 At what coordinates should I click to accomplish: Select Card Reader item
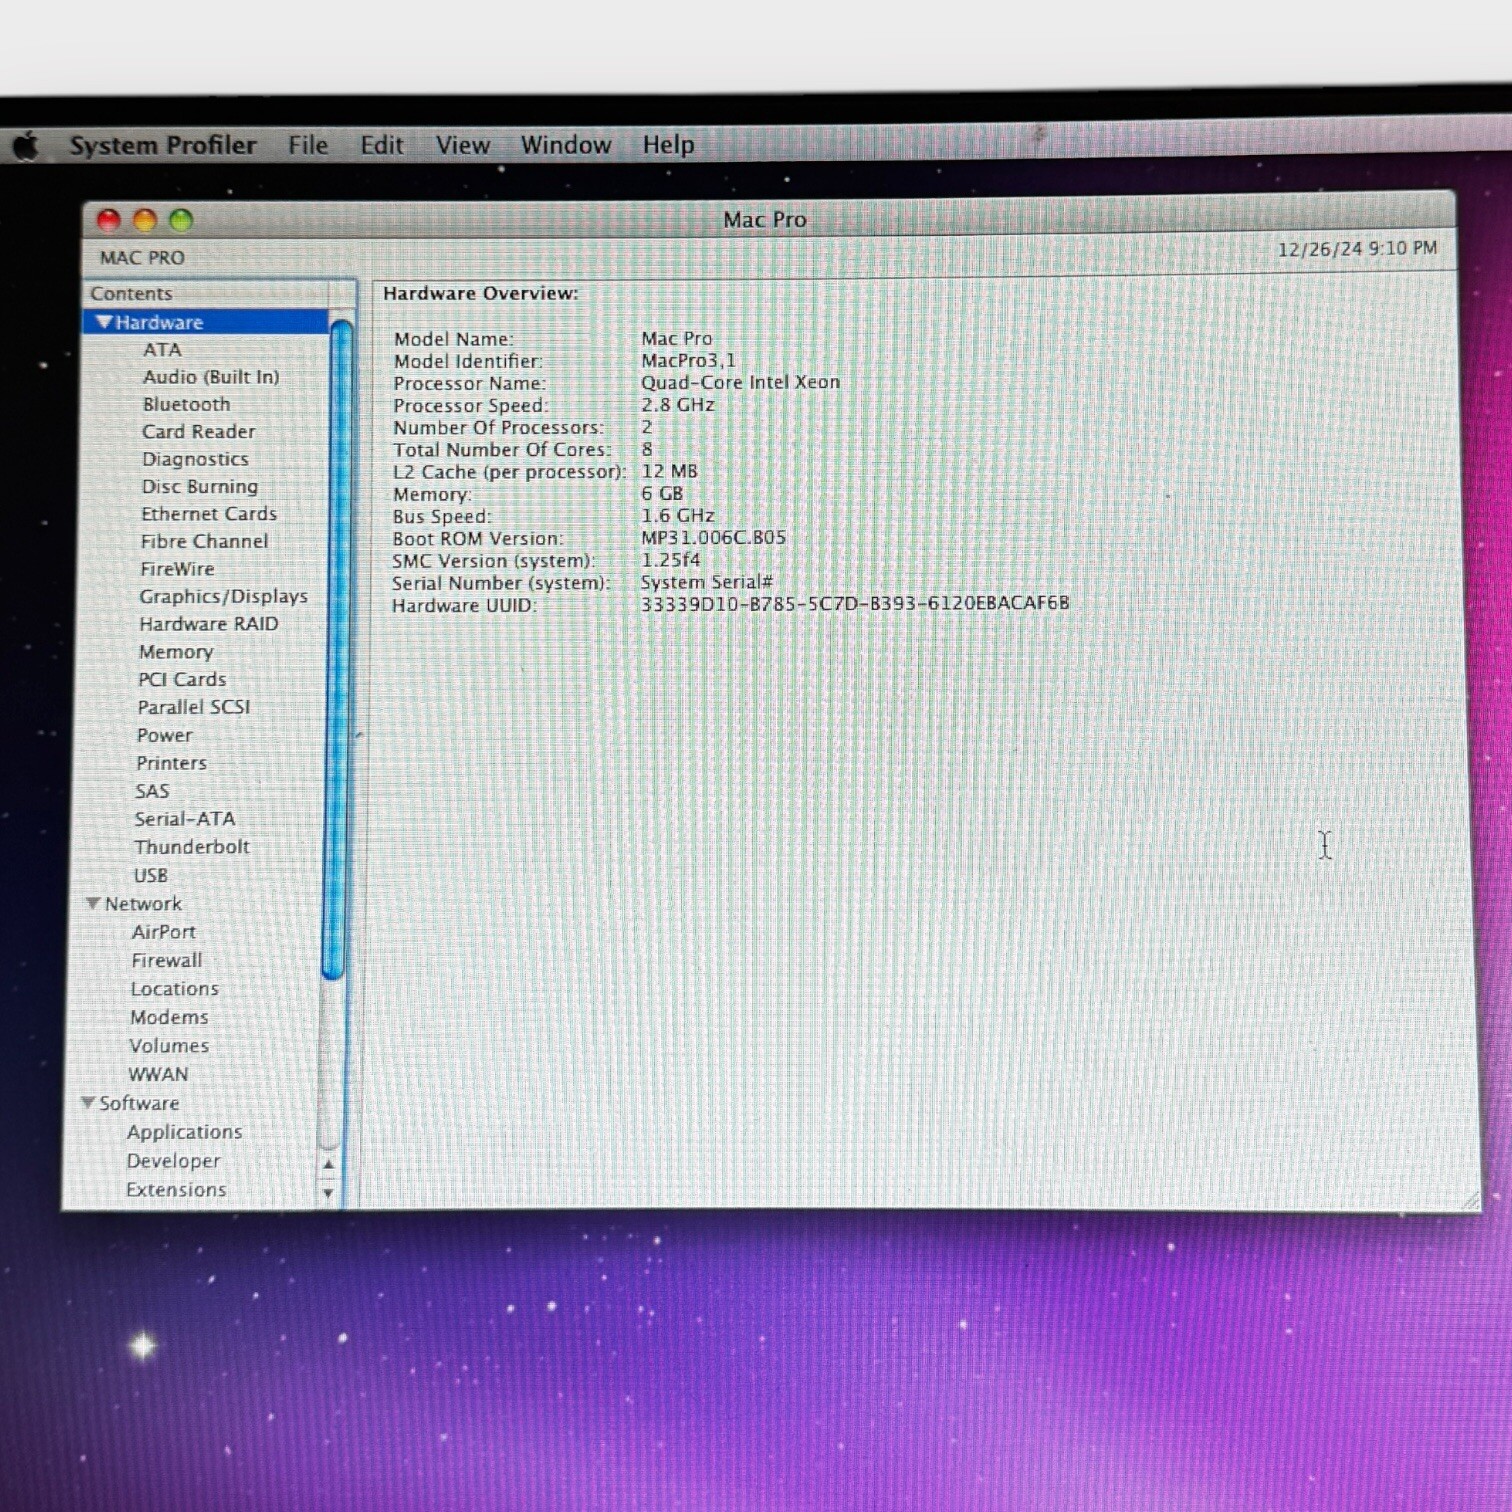[198, 431]
